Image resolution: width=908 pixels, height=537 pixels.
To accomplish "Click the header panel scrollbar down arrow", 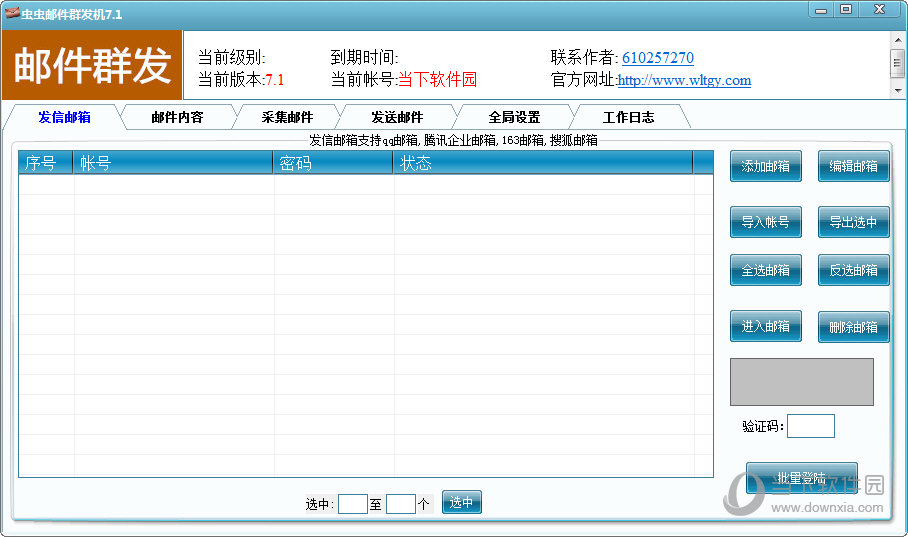I will point(897,90).
